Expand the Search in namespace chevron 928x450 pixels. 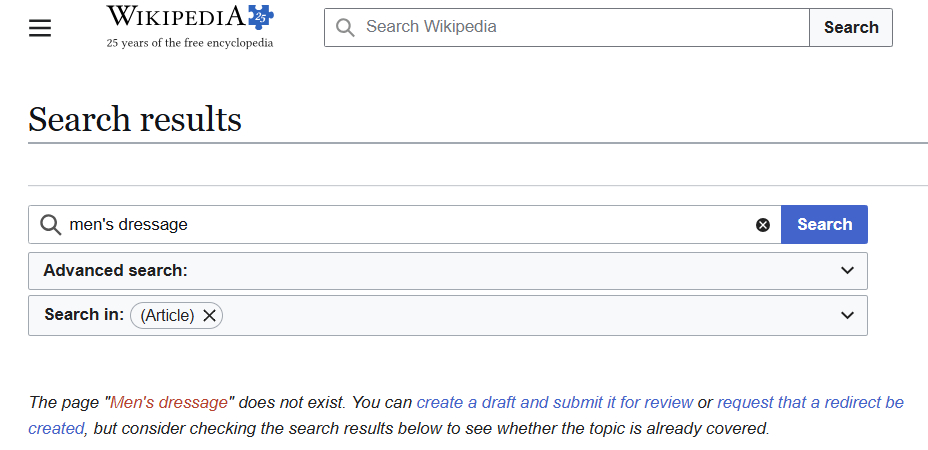tap(847, 316)
